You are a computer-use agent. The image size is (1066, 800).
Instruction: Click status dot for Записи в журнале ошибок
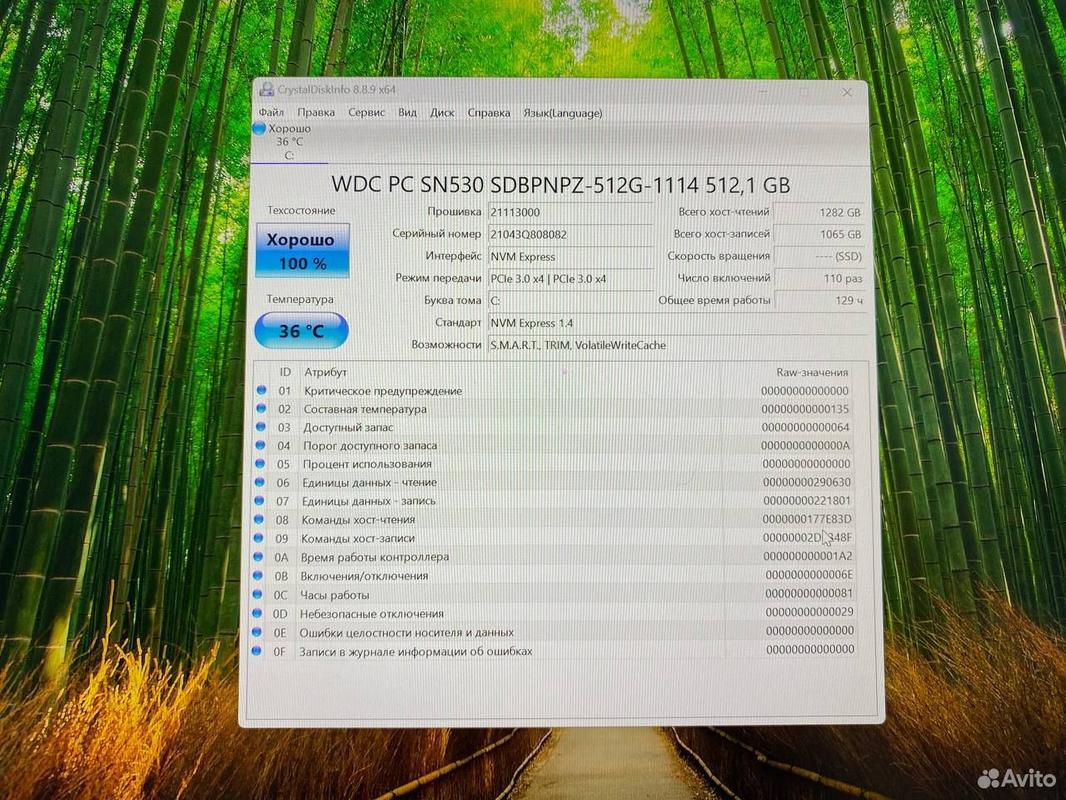coord(261,651)
